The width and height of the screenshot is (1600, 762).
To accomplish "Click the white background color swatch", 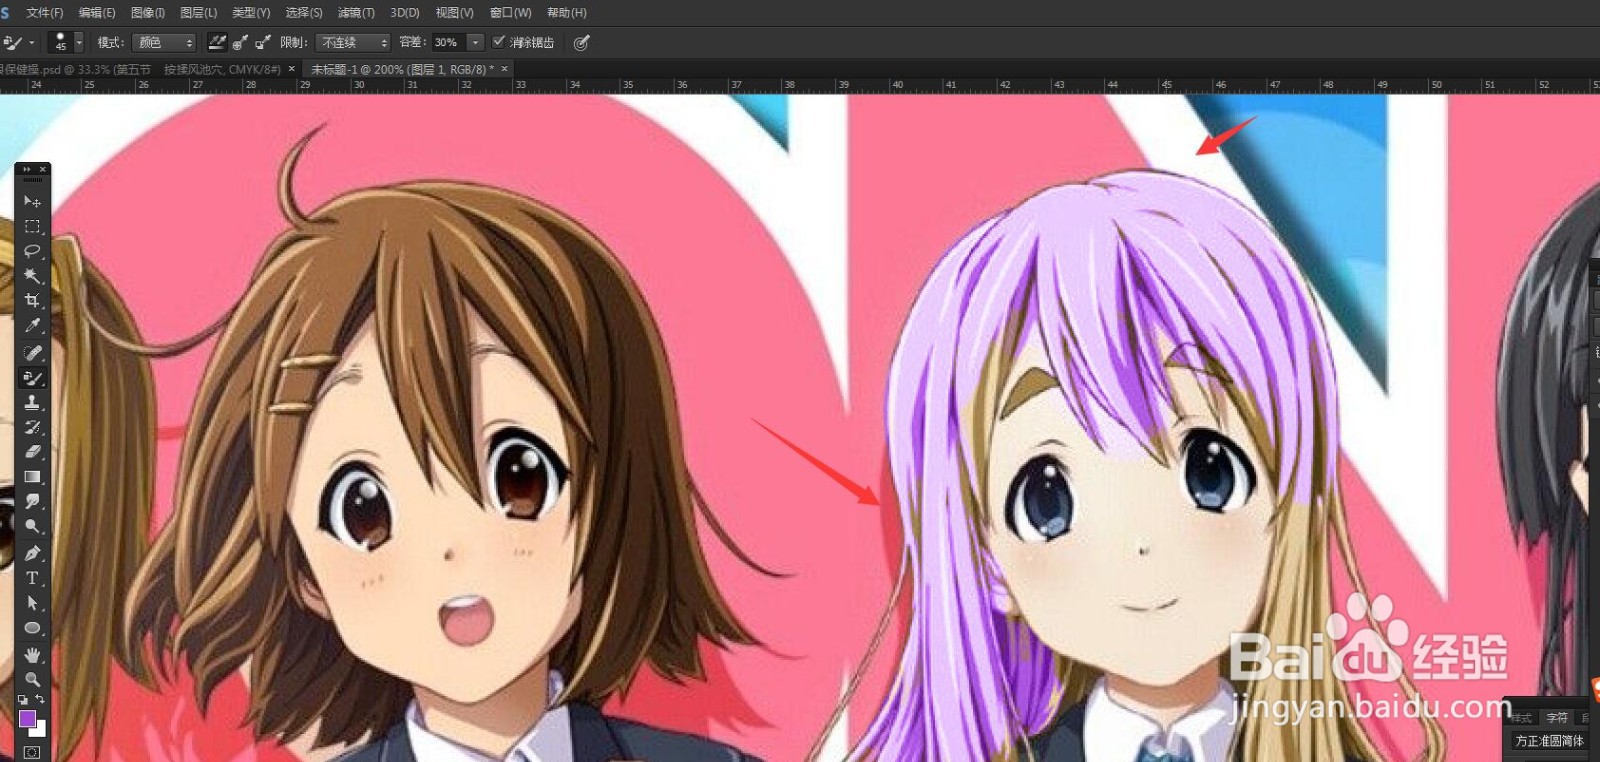I will pyautogui.click(x=40, y=730).
